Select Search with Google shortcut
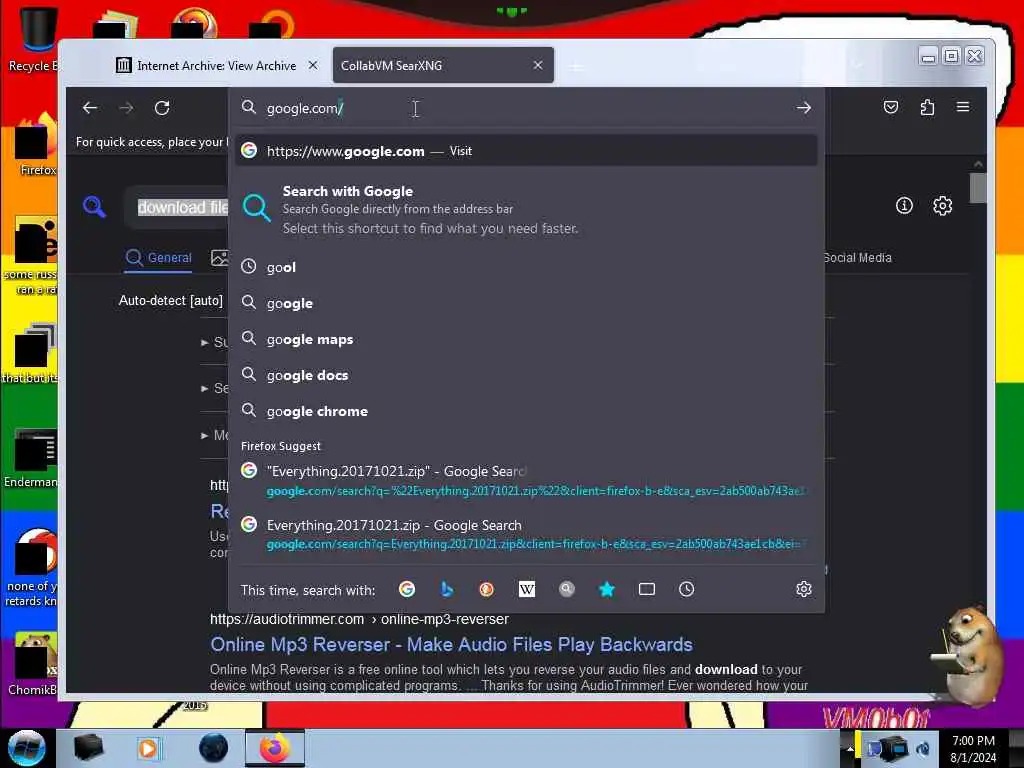1024x768 pixels. tap(526, 209)
